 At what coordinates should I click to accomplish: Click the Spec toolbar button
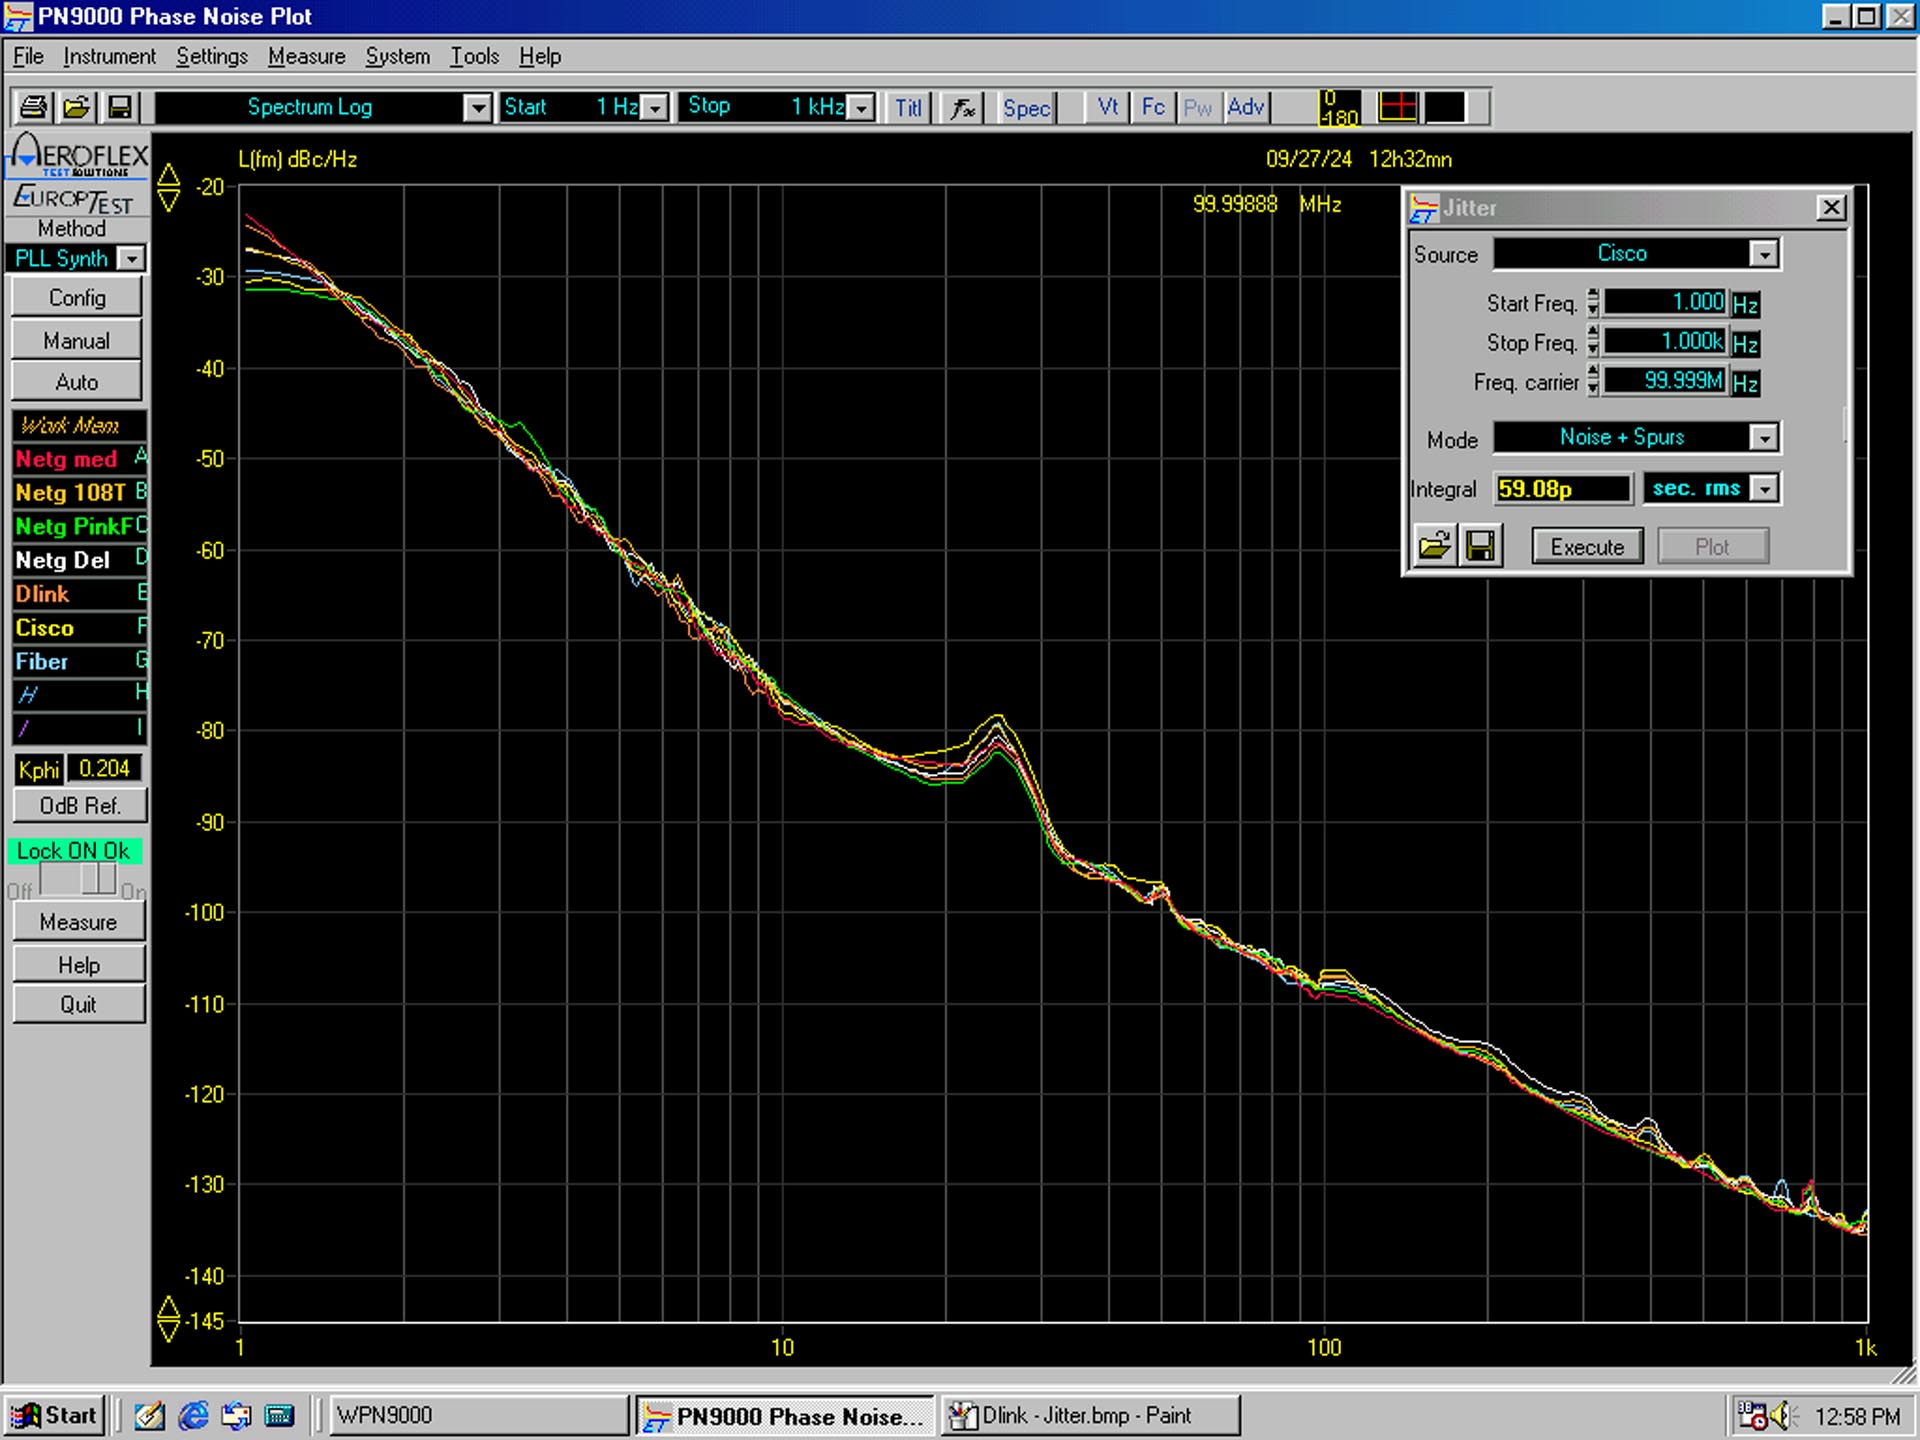tap(1026, 107)
